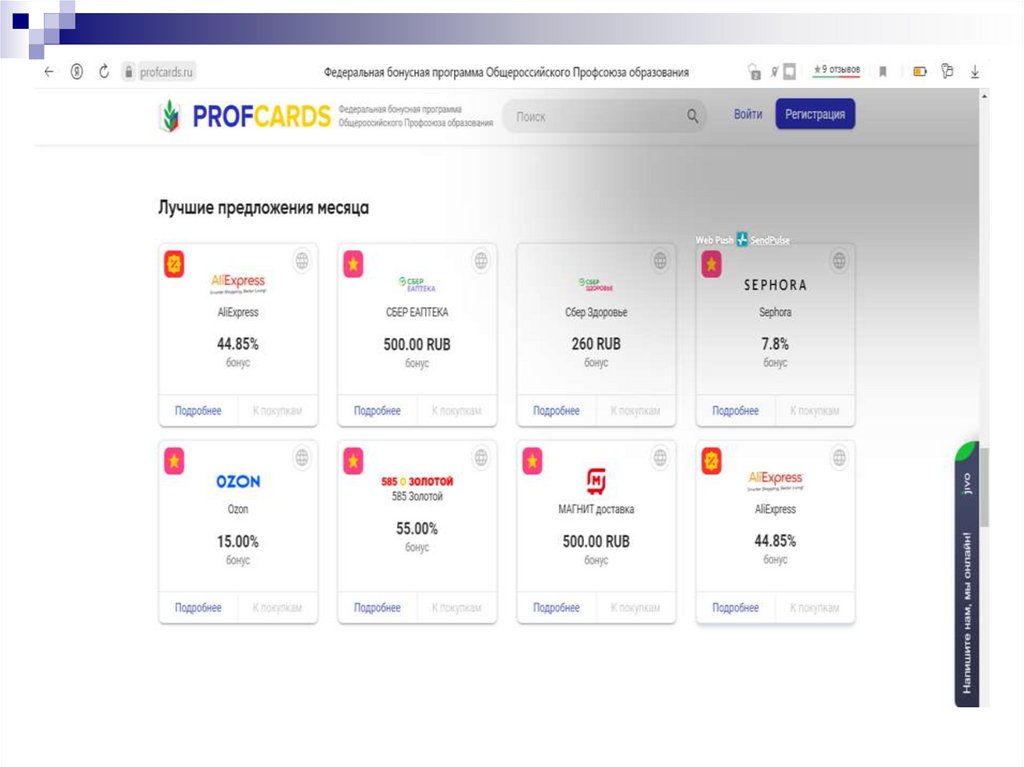The height and width of the screenshot is (767, 1024).
Task: Click the Войти login link
Action: tap(748, 114)
